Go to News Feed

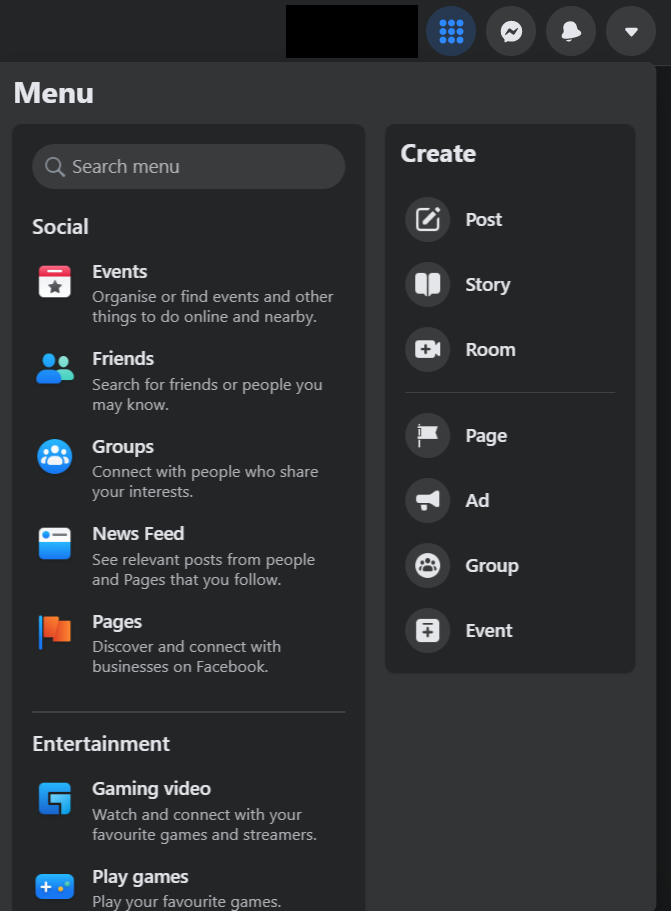(x=138, y=534)
